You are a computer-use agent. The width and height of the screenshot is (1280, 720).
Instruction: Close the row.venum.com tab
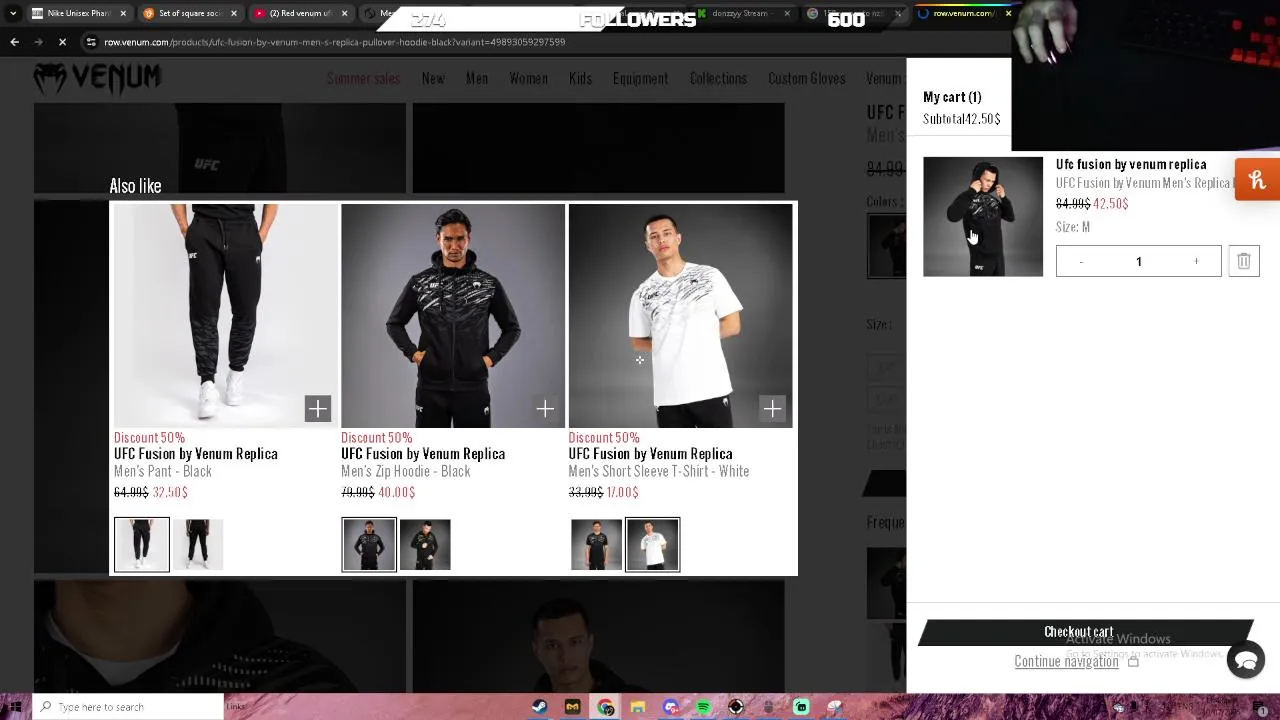pyautogui.click(x=1008, y=13)
